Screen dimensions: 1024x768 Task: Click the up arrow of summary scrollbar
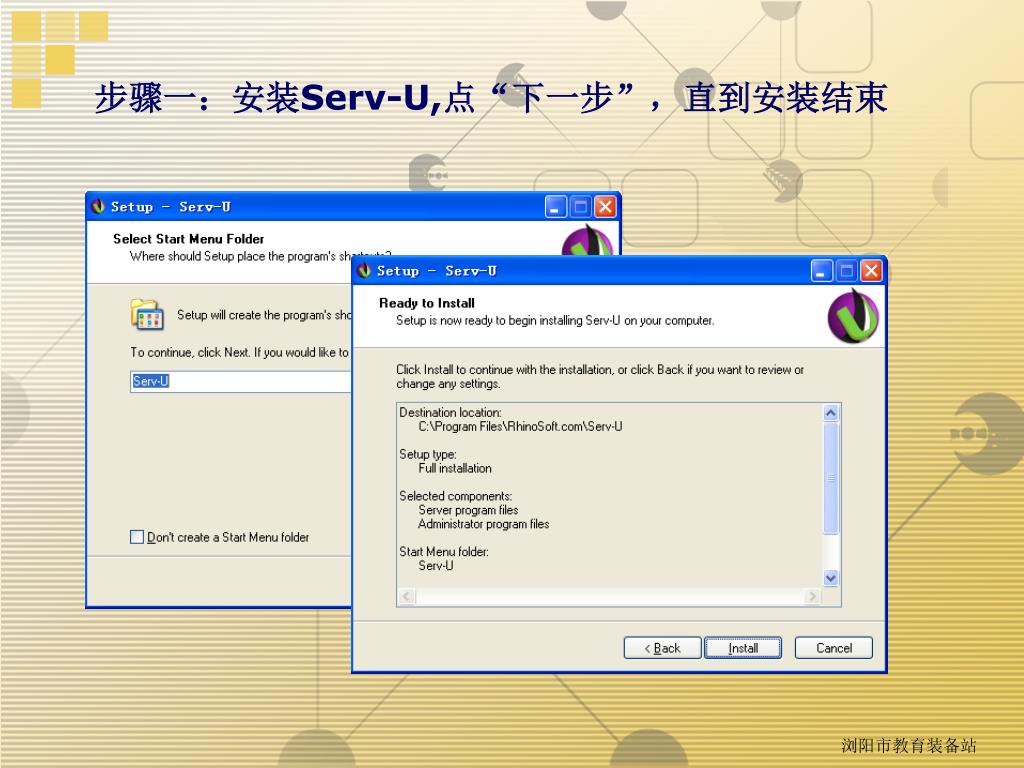[x=831, y=413]
